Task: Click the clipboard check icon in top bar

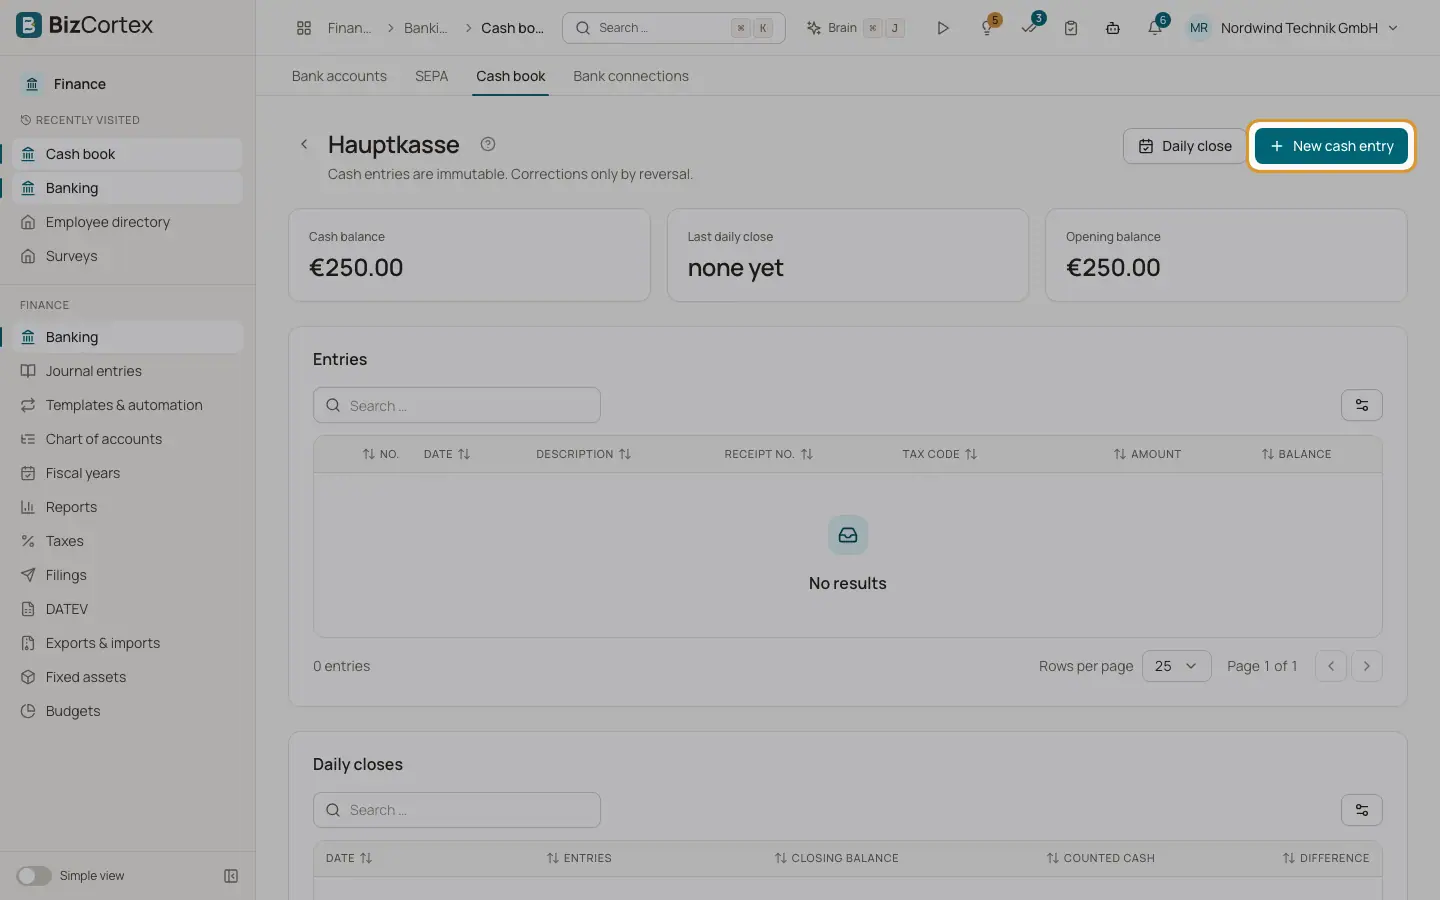Action: [x=1071, y=28]
